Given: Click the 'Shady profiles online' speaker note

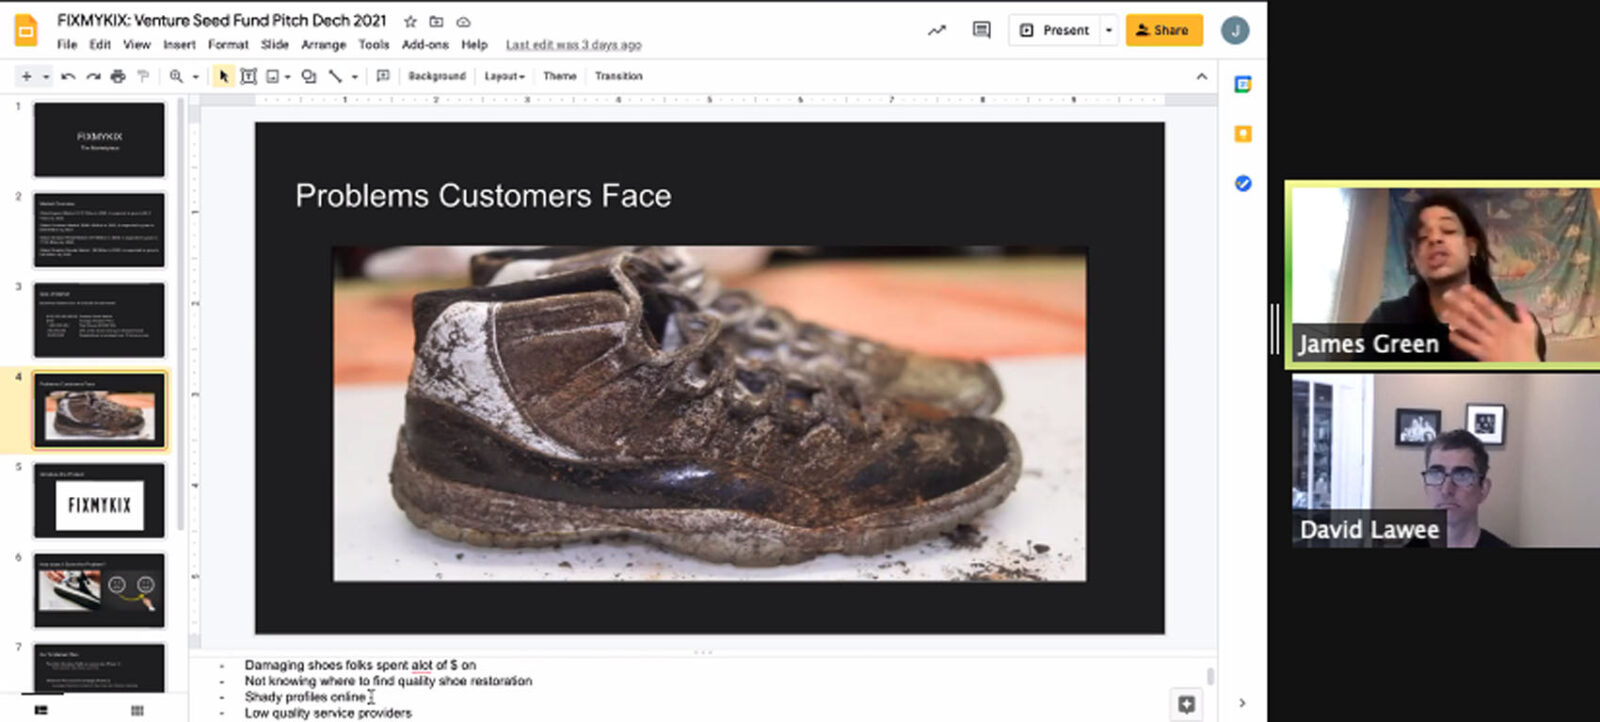Looking at the screenshot, I should tap(305, 697).
